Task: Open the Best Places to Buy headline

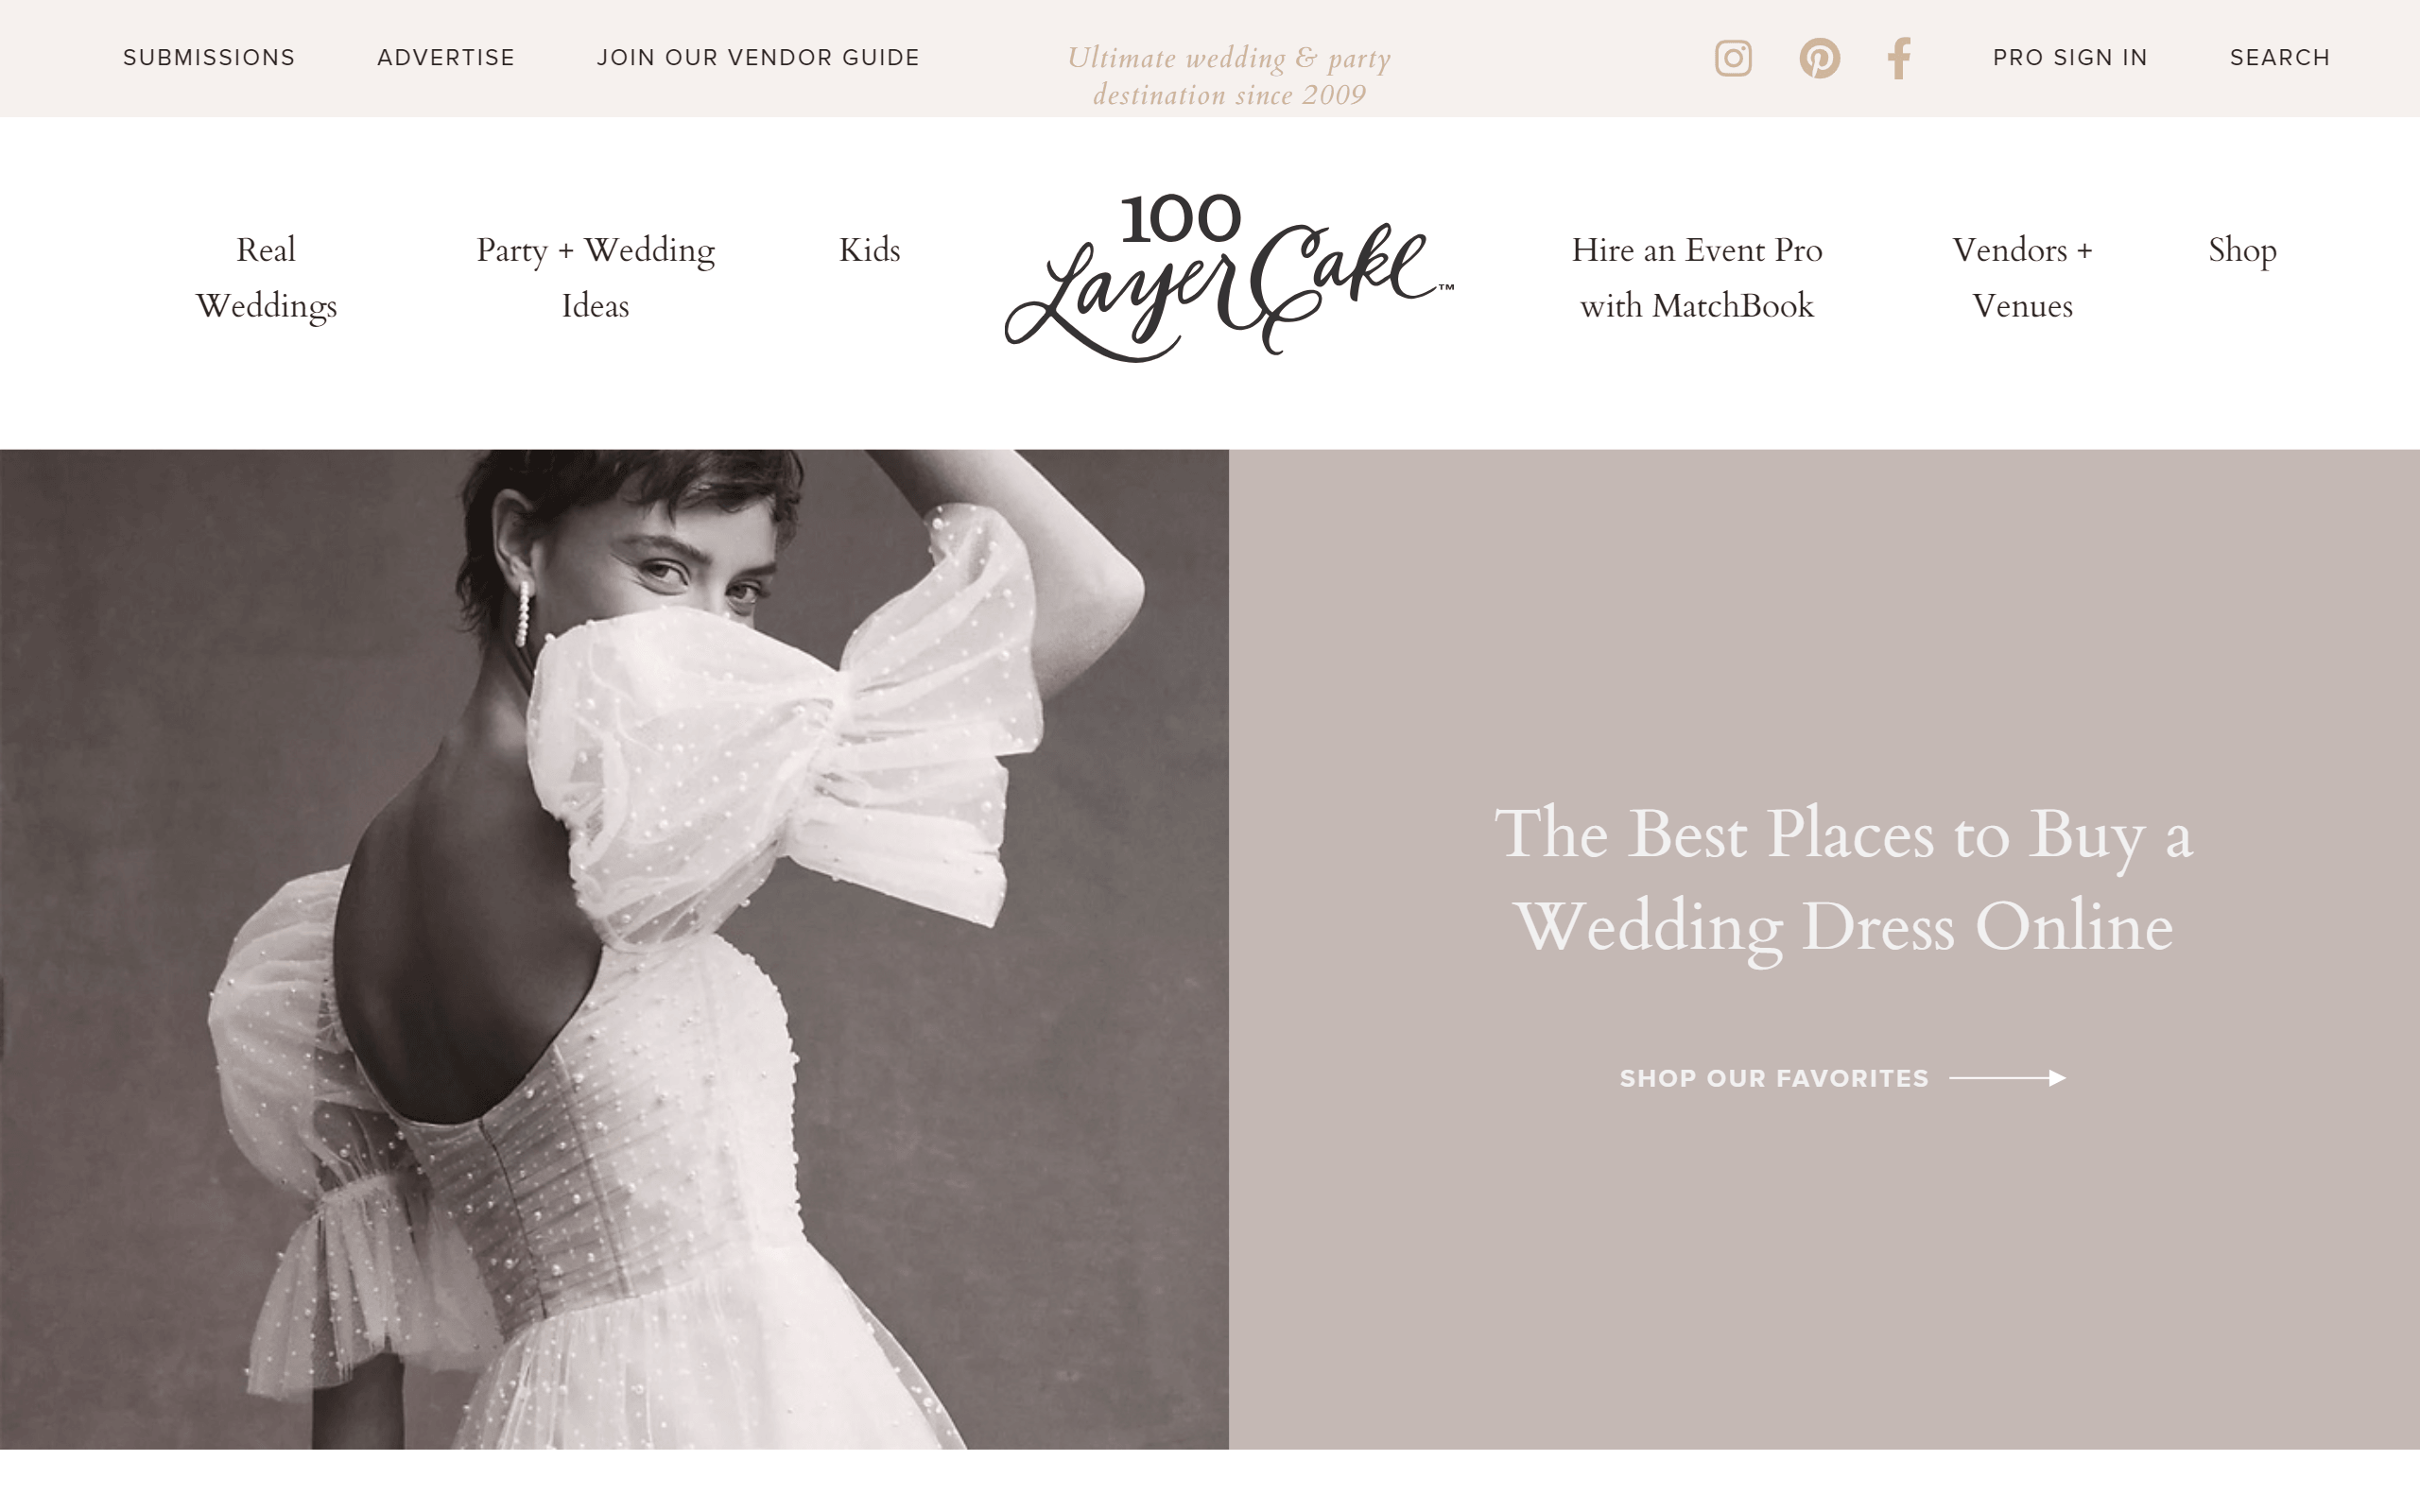Action: tap(1843, 879)
